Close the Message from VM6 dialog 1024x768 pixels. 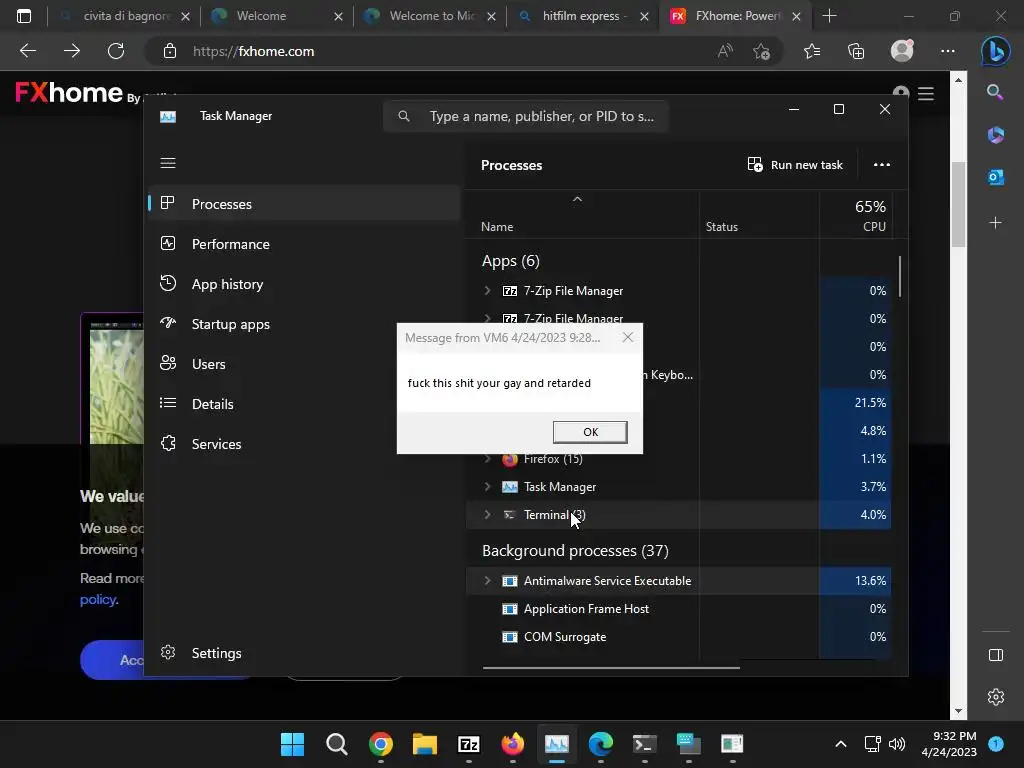(x=628, y=337)
